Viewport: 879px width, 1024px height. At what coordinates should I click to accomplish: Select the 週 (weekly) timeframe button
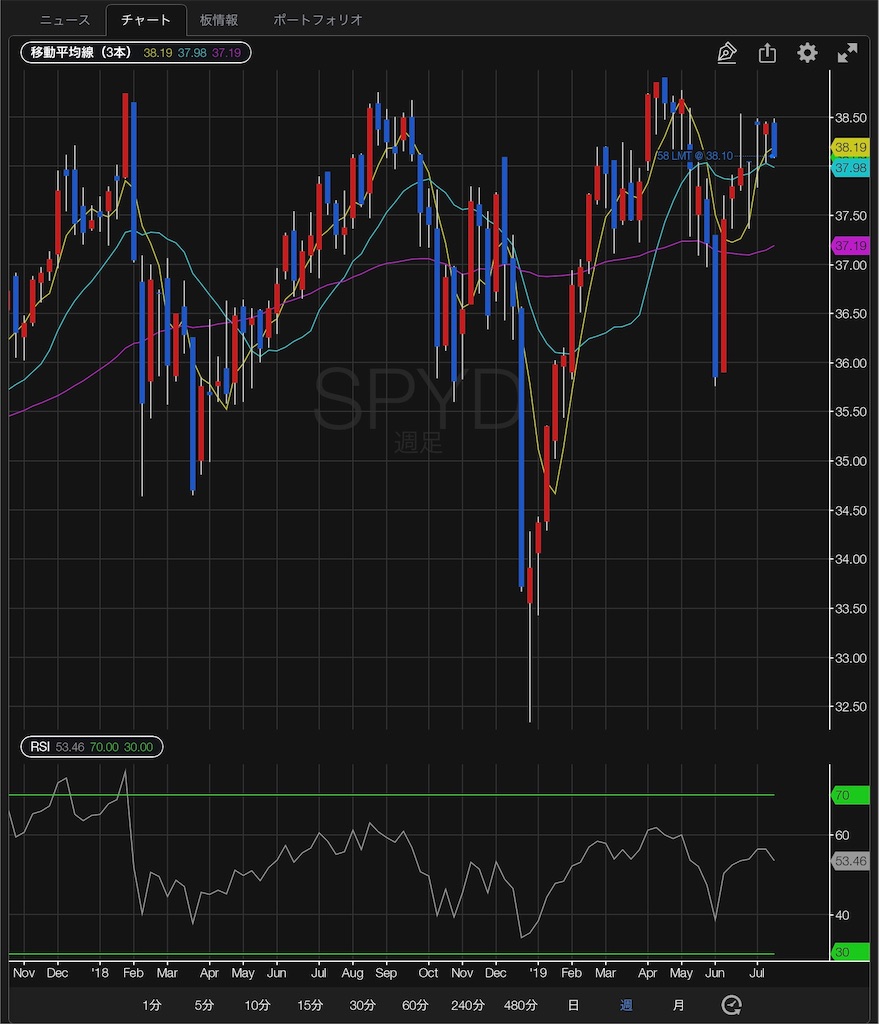(628, 1005)
